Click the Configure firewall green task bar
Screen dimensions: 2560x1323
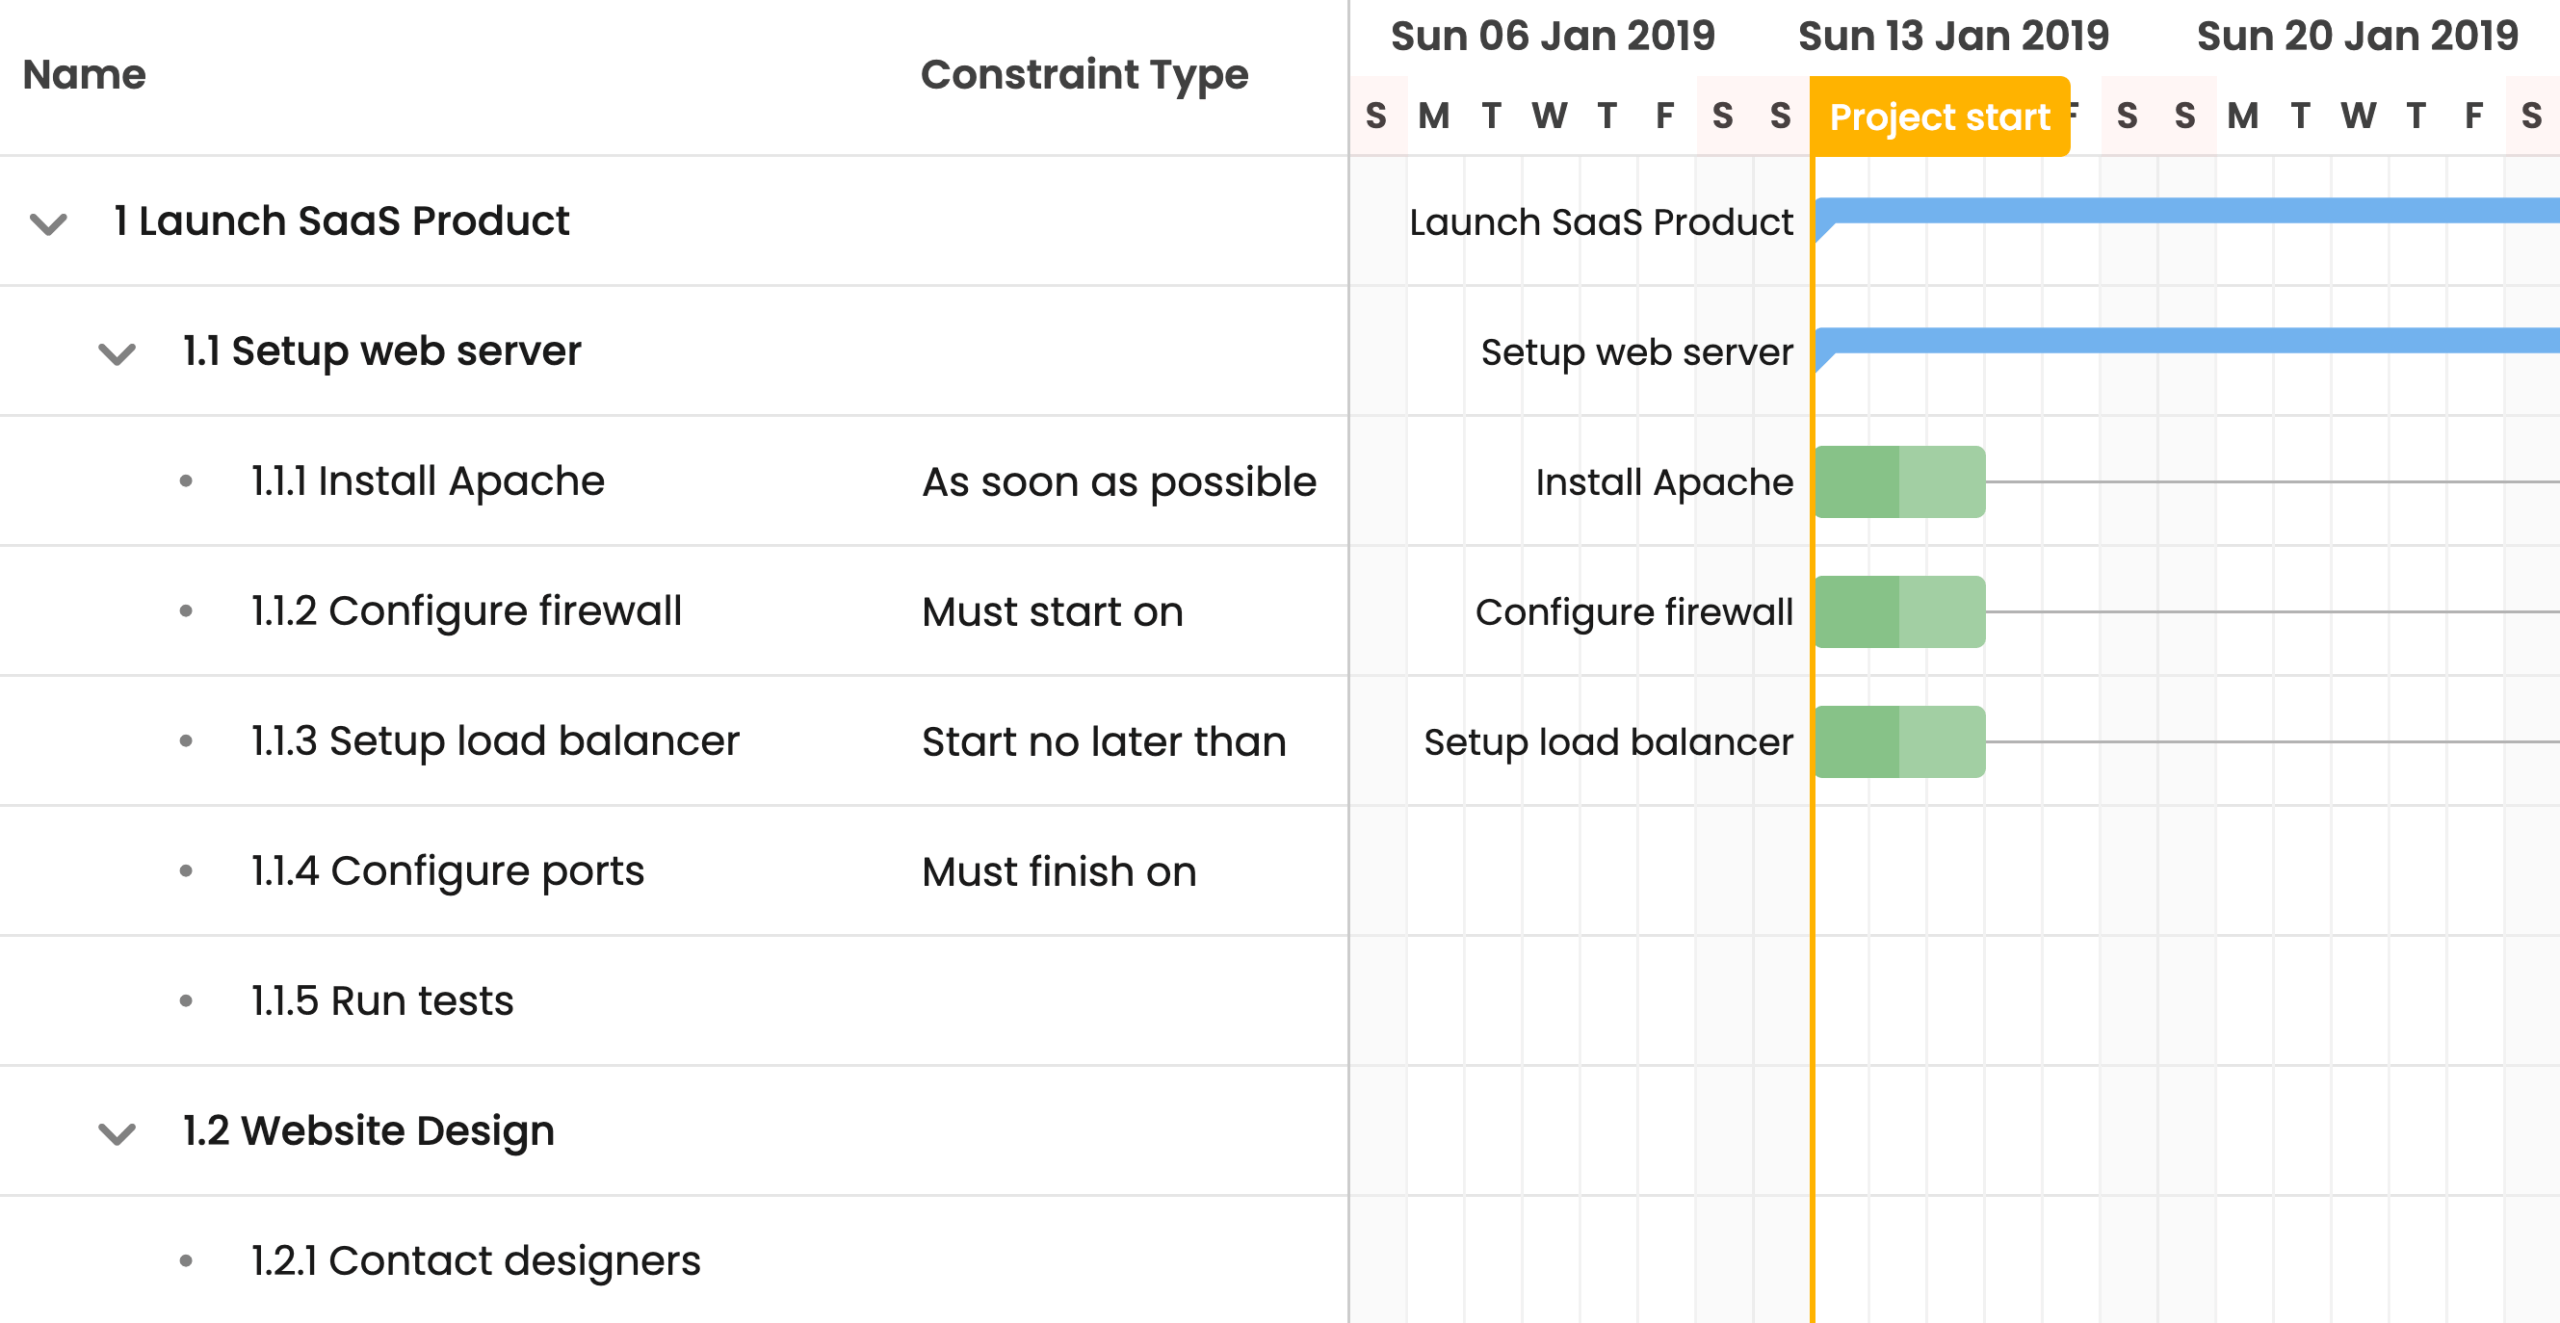(1899, 612)
